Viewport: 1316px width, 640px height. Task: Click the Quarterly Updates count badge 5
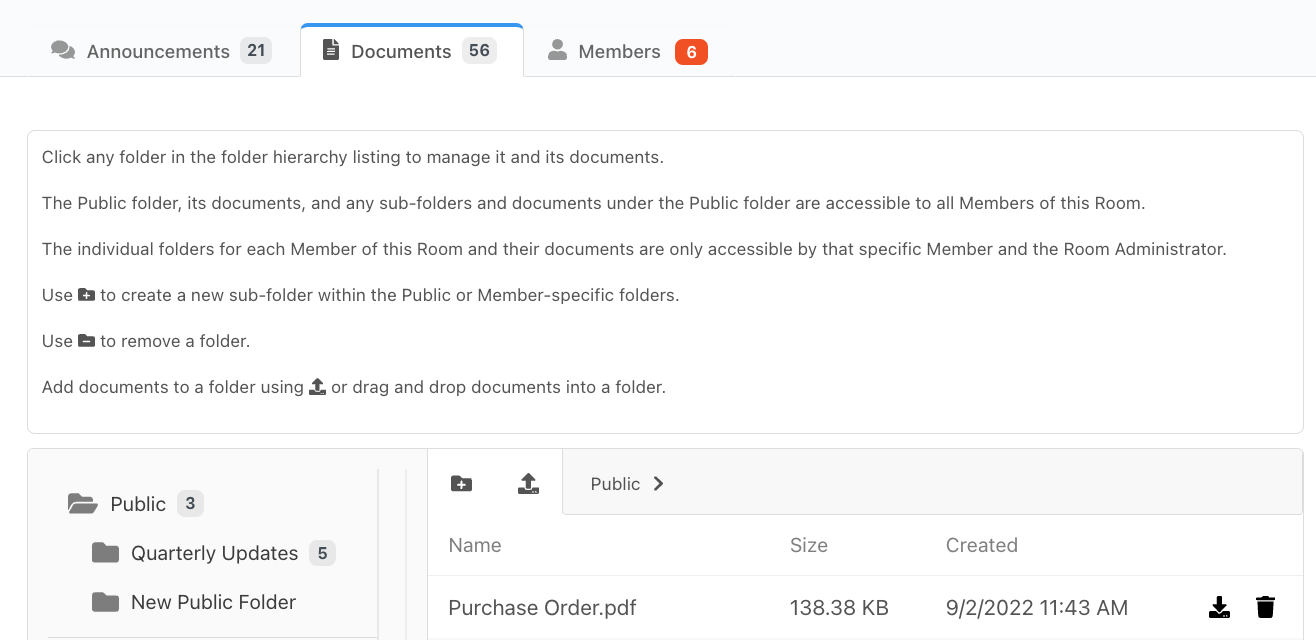(322, 552)
